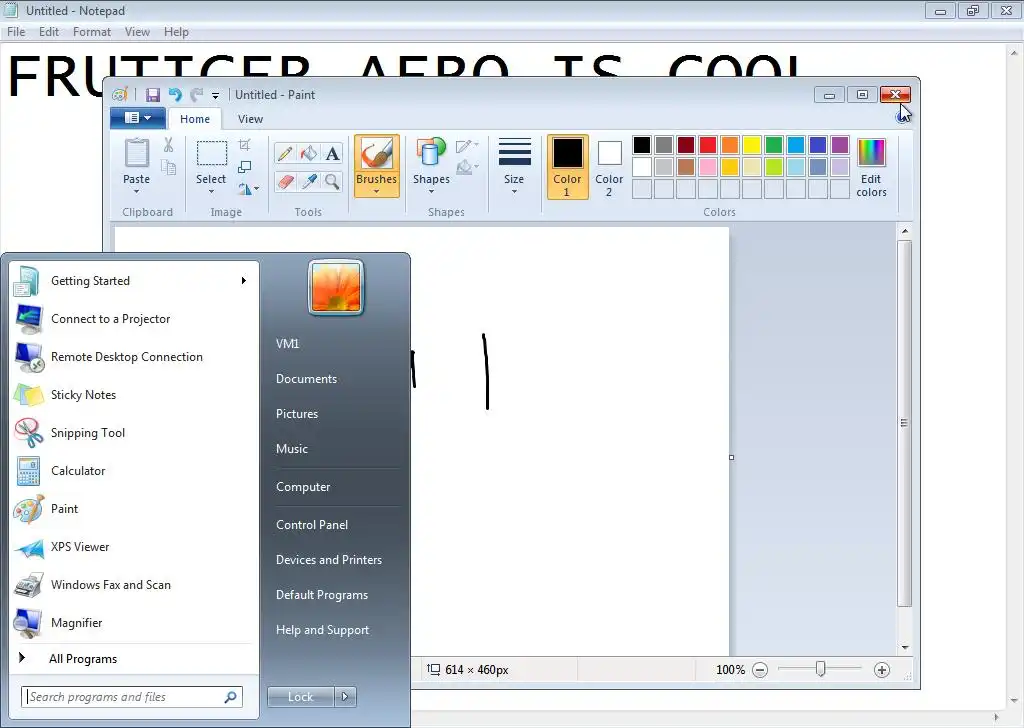1024x728 pixels.
Task: Click the Cut scissors icon
Action: 168,145
